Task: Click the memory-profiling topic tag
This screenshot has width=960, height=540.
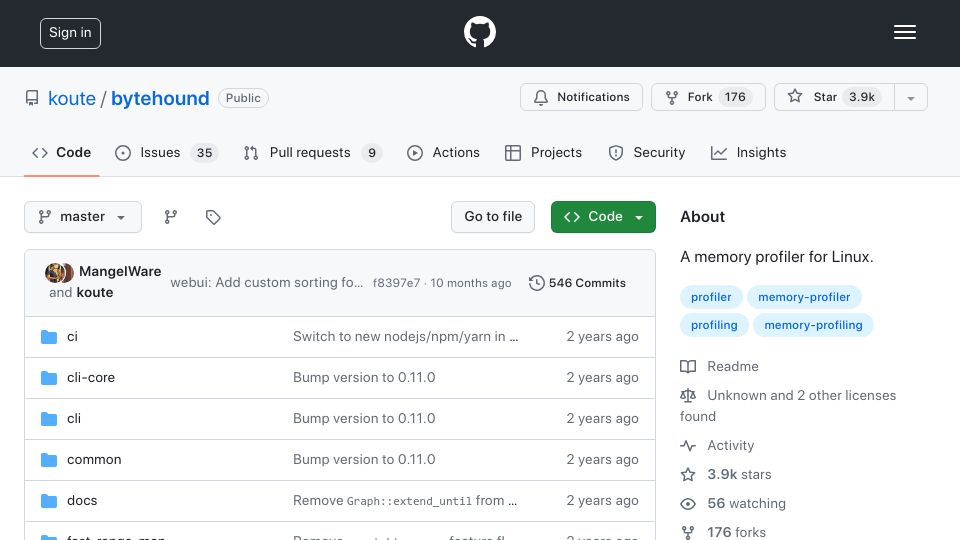Action: [813, 325]
